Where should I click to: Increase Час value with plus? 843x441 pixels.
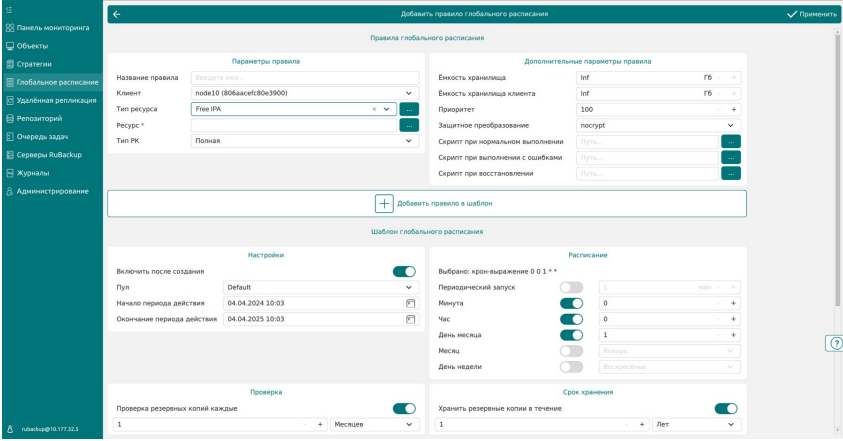point(734,319)
